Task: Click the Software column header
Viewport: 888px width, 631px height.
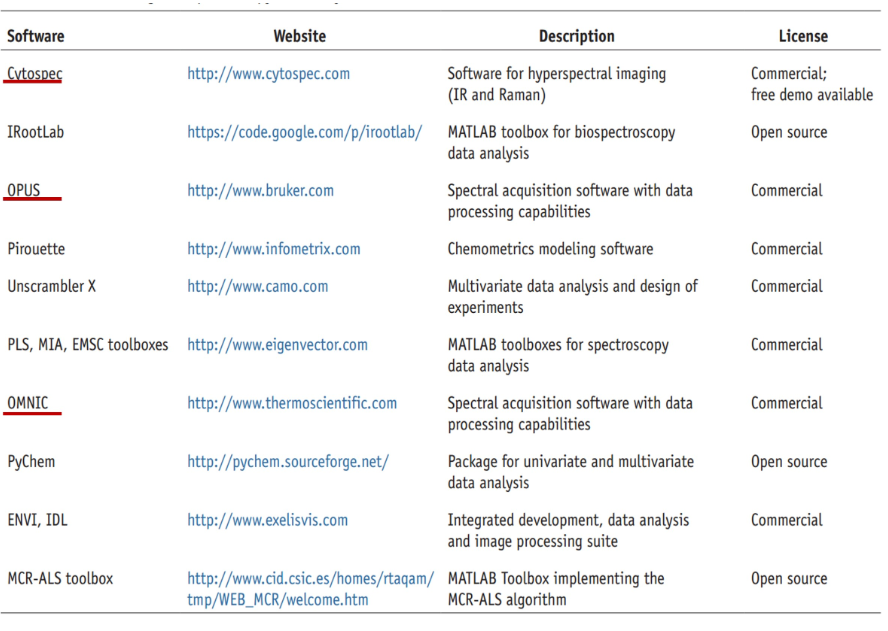Action: 36,36
